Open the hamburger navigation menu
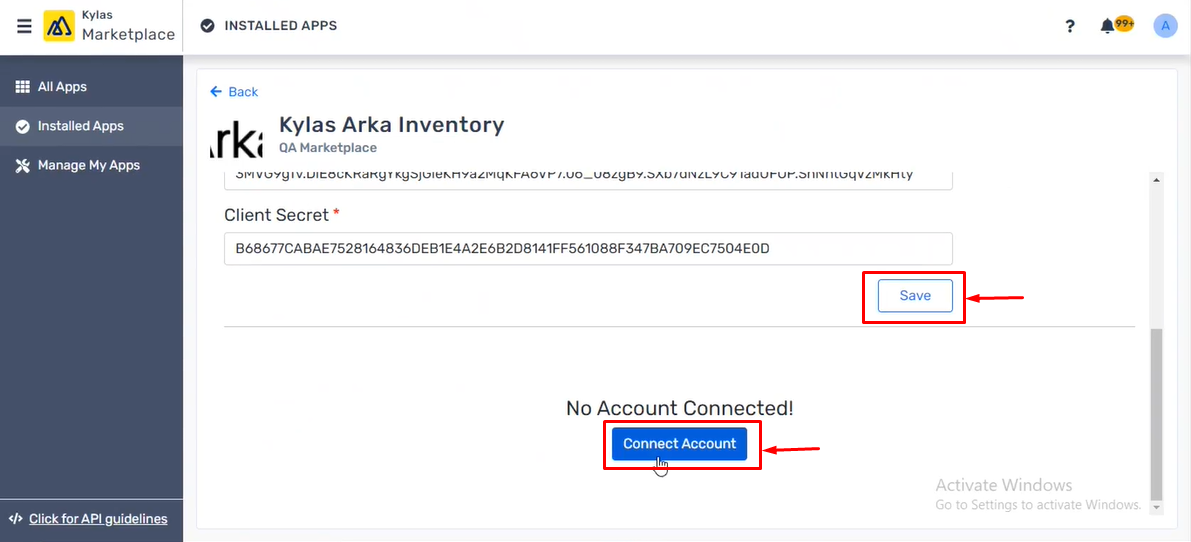The width and height of the screenshot is (1191, 542). [24, 27]
